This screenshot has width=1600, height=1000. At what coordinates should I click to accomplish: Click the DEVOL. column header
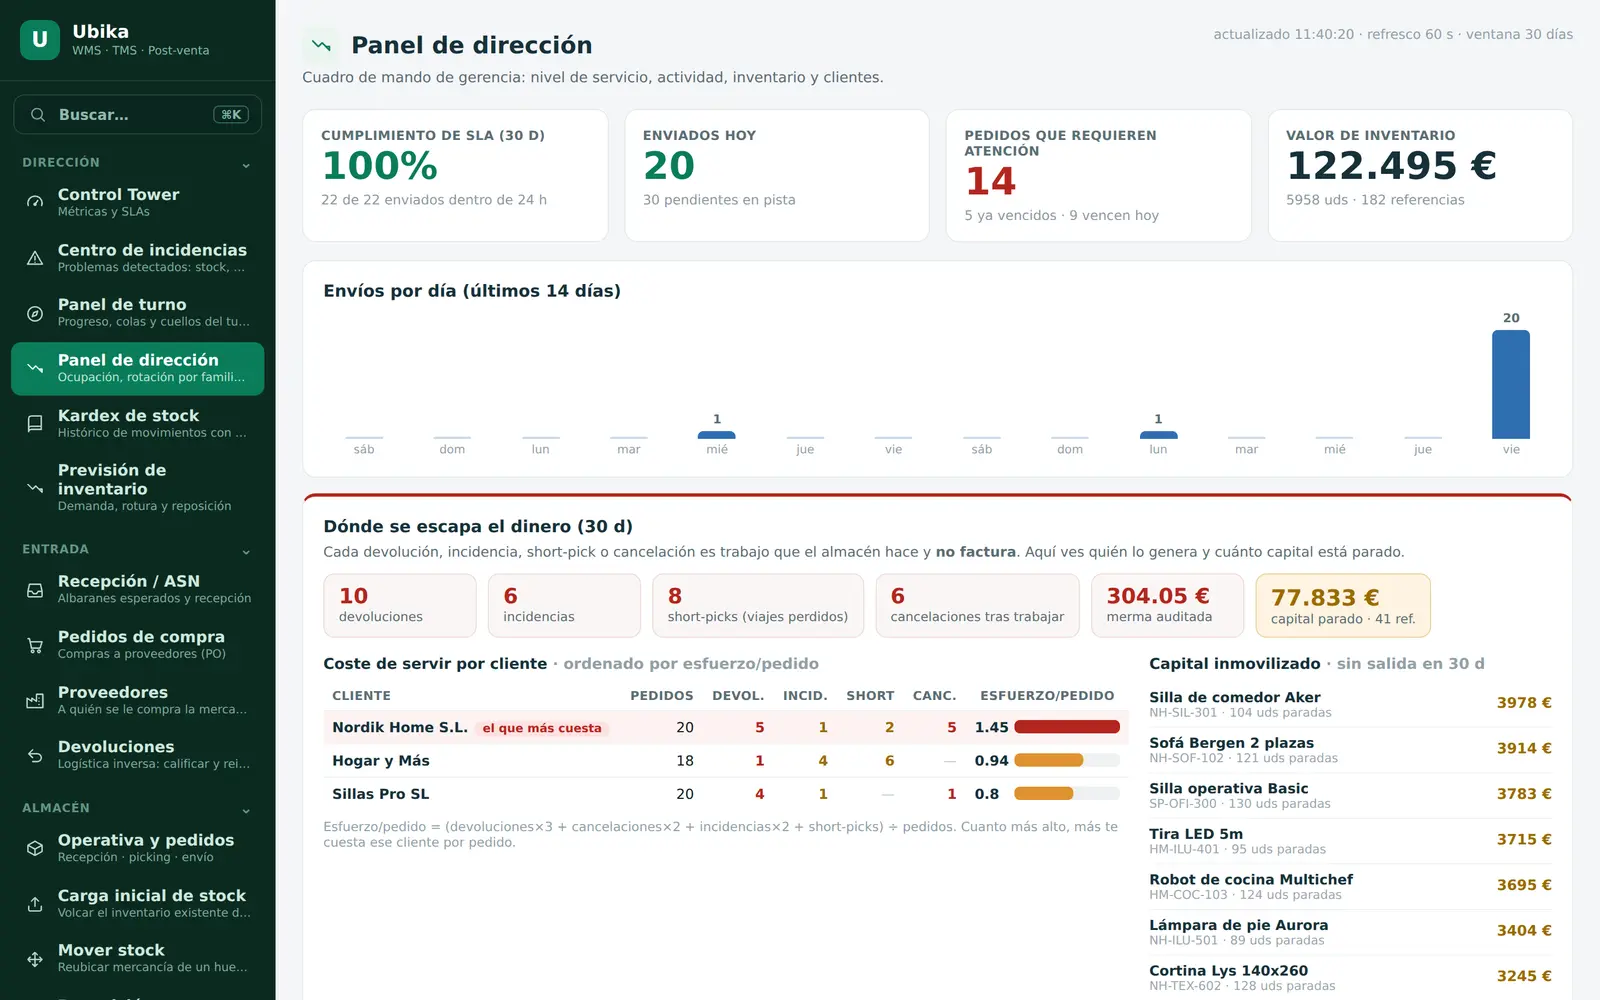pyautogui.click(x=738, y=696)
